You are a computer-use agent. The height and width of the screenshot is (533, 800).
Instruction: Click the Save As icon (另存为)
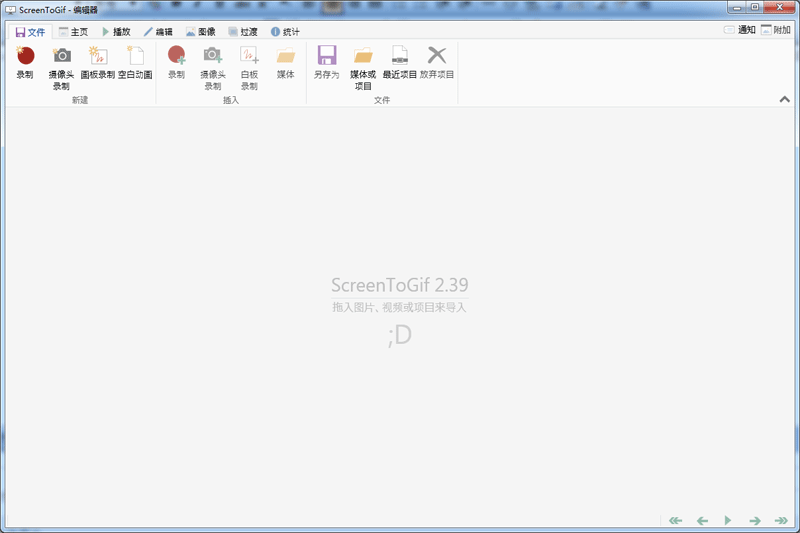[x=327, y=55]
